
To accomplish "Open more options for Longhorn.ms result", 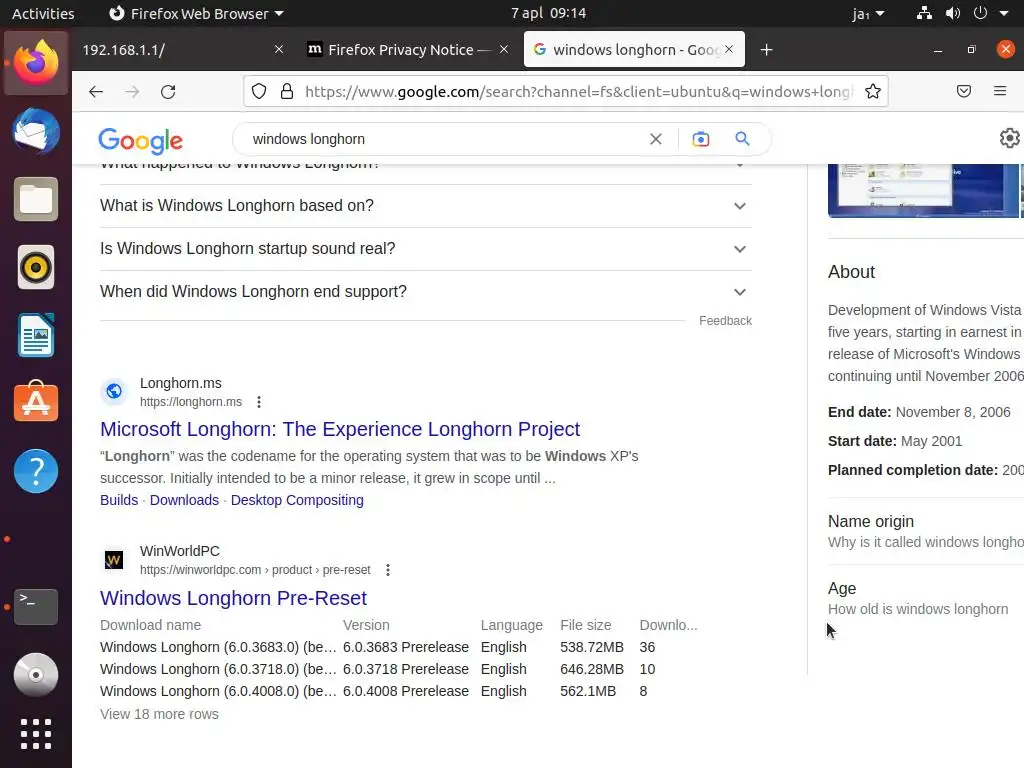I will coord(259,402).
